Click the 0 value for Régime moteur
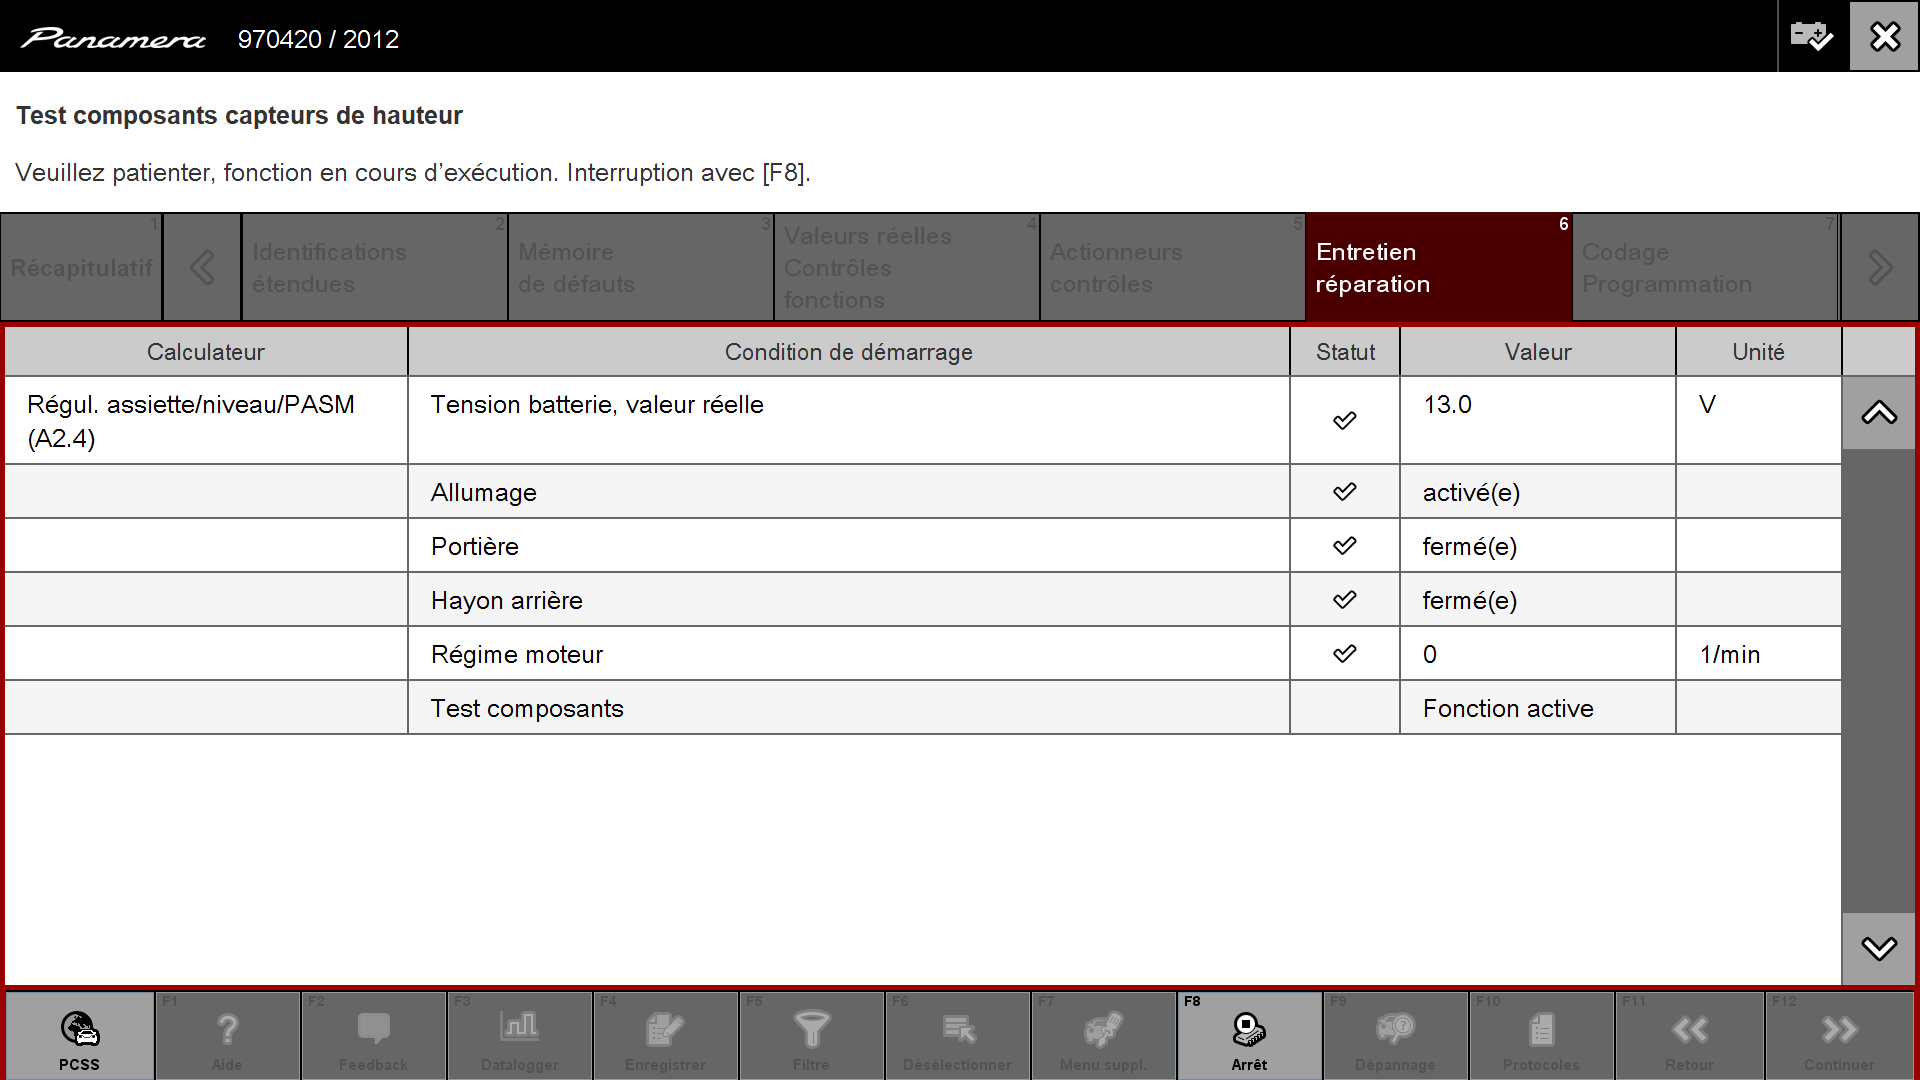This screenshot has height=1080, width=1920. 1538,654
